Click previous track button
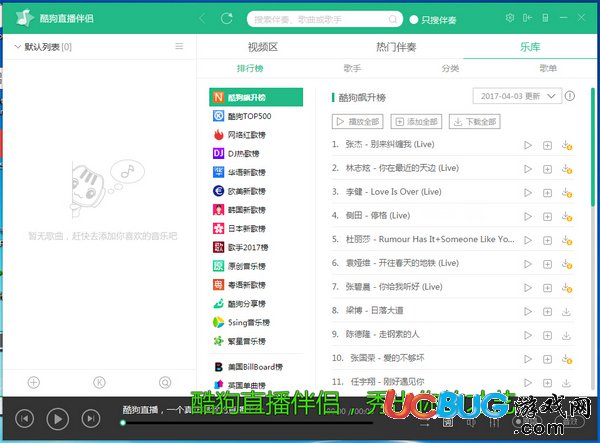 coord(24,419)
